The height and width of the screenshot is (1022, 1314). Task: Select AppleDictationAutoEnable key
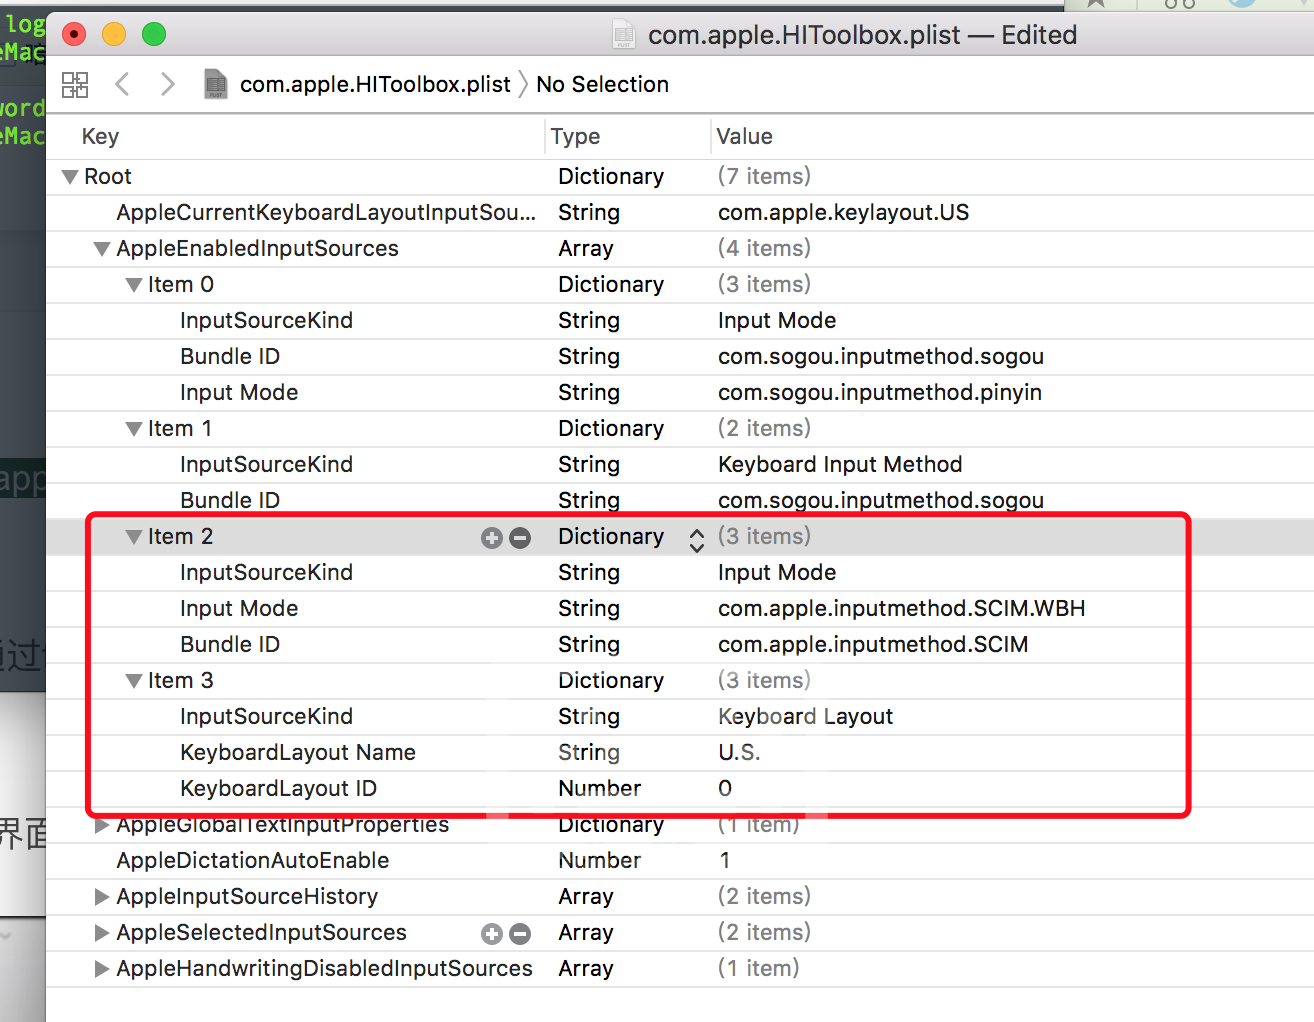(x=253, y=860)
